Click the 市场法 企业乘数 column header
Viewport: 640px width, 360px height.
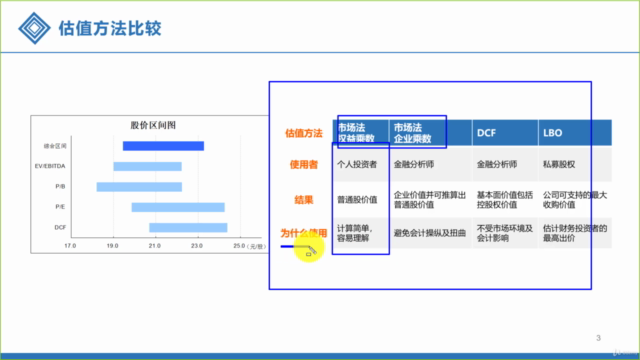pos(431,133)
